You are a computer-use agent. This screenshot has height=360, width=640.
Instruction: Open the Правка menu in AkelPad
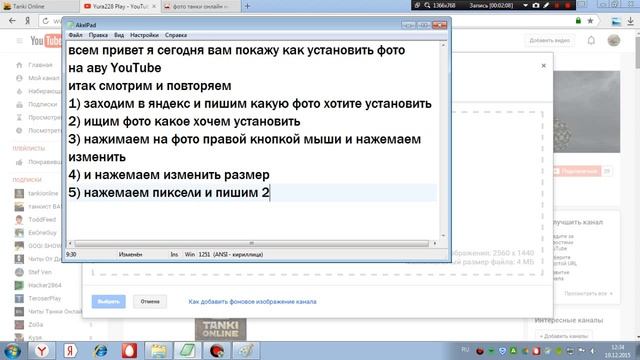[98, 35]
